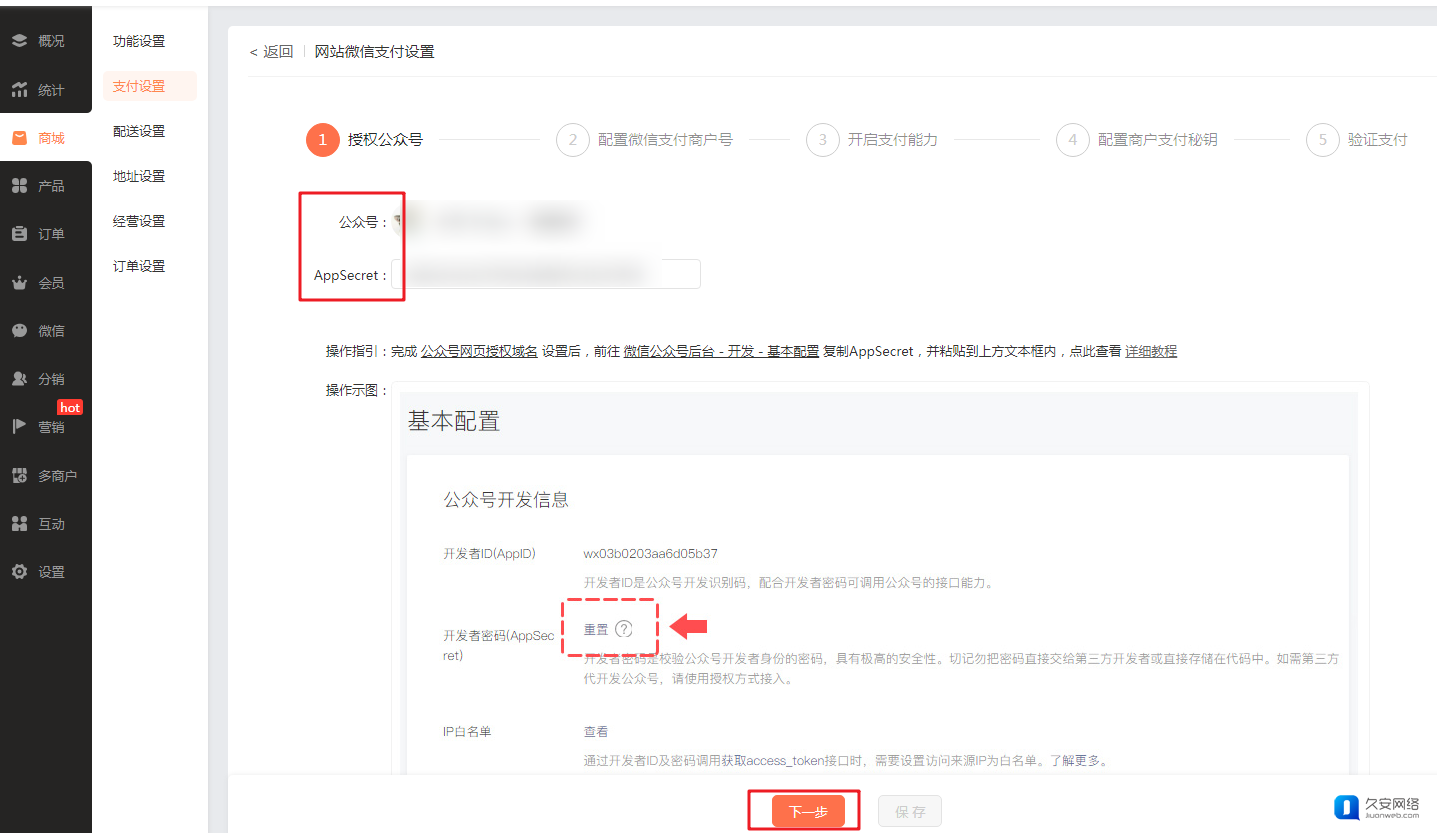
Task: Select step 5 验证支付
Action: (x=1357, y=140)
